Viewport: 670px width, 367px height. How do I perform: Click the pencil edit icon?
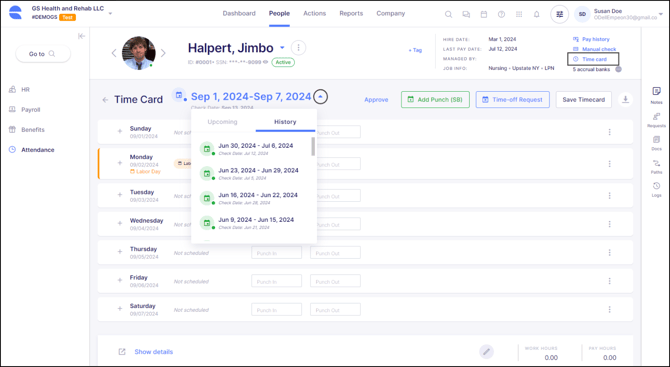486,352
